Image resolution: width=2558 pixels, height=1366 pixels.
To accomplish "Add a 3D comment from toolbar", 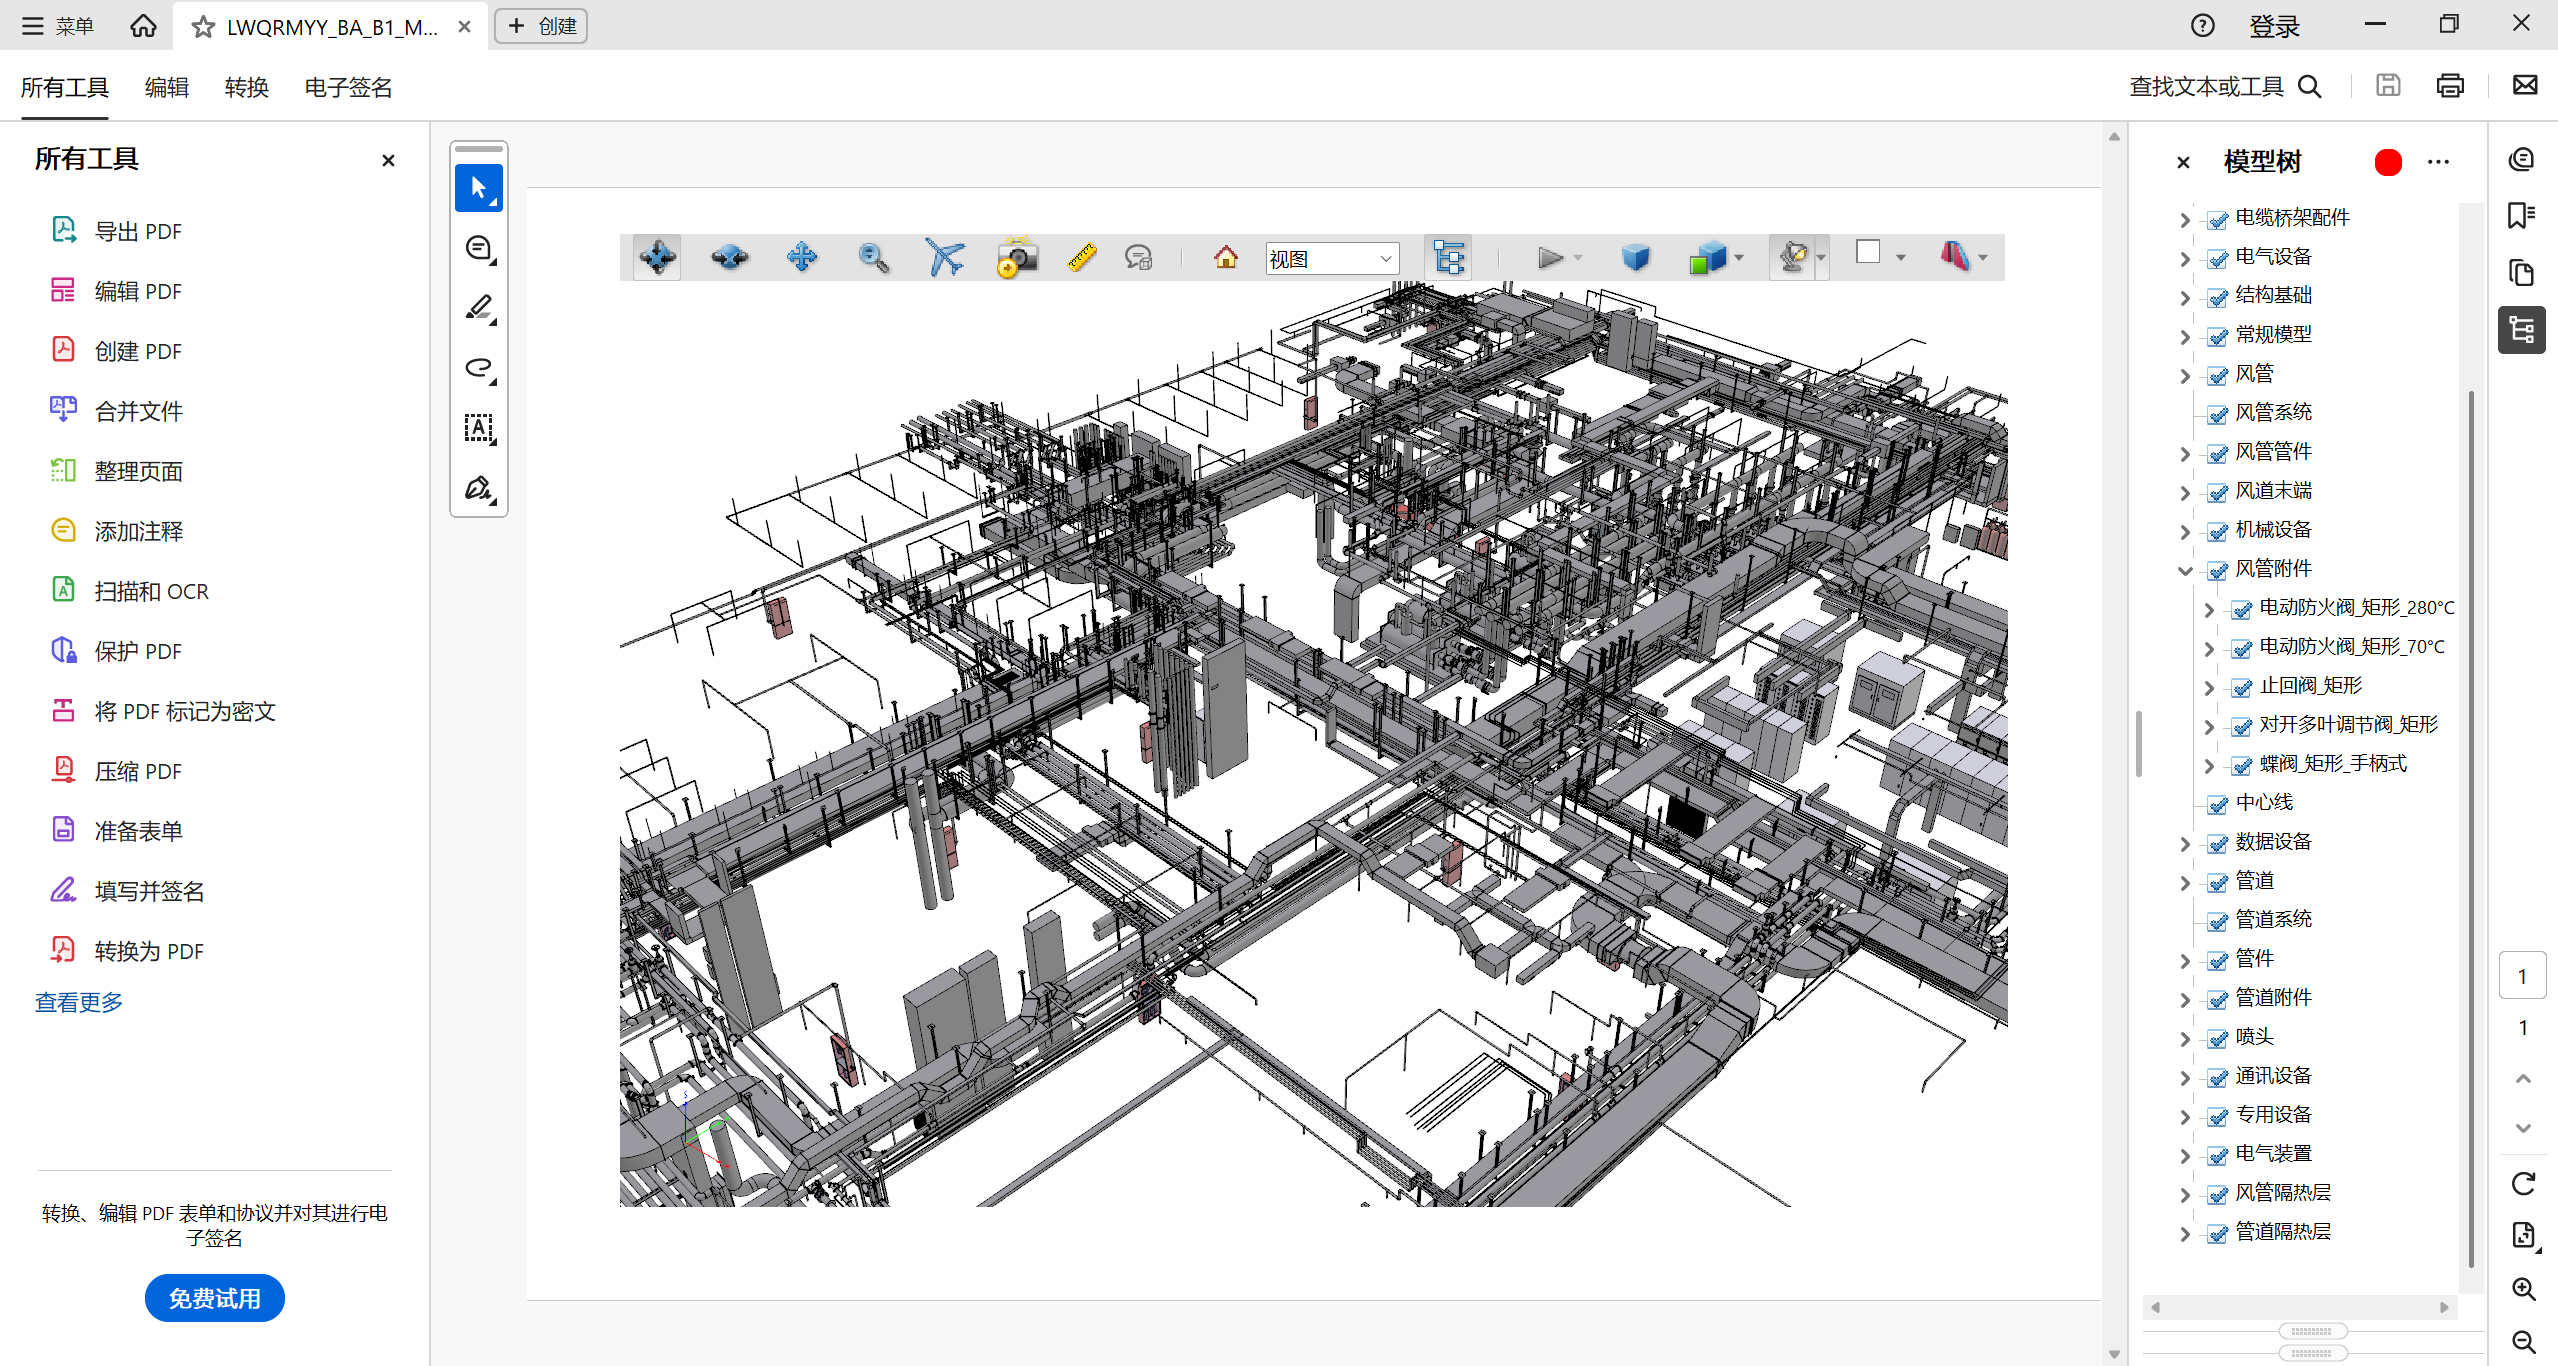I will pos(1138,258).
